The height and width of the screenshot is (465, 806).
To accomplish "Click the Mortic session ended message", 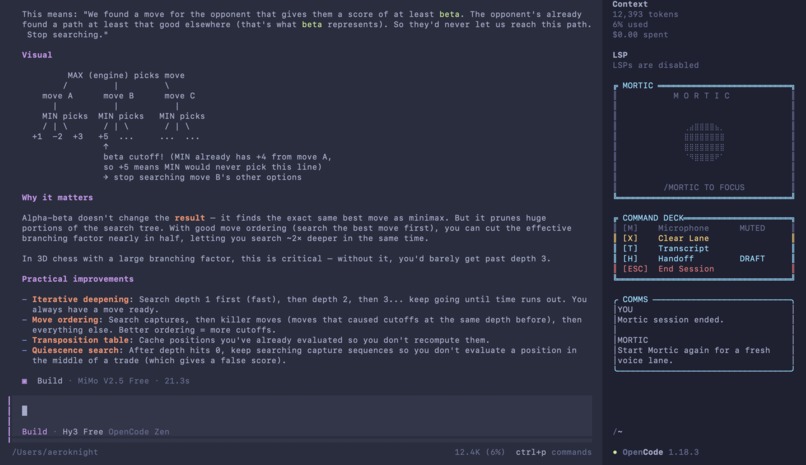I will coord(670,320).
